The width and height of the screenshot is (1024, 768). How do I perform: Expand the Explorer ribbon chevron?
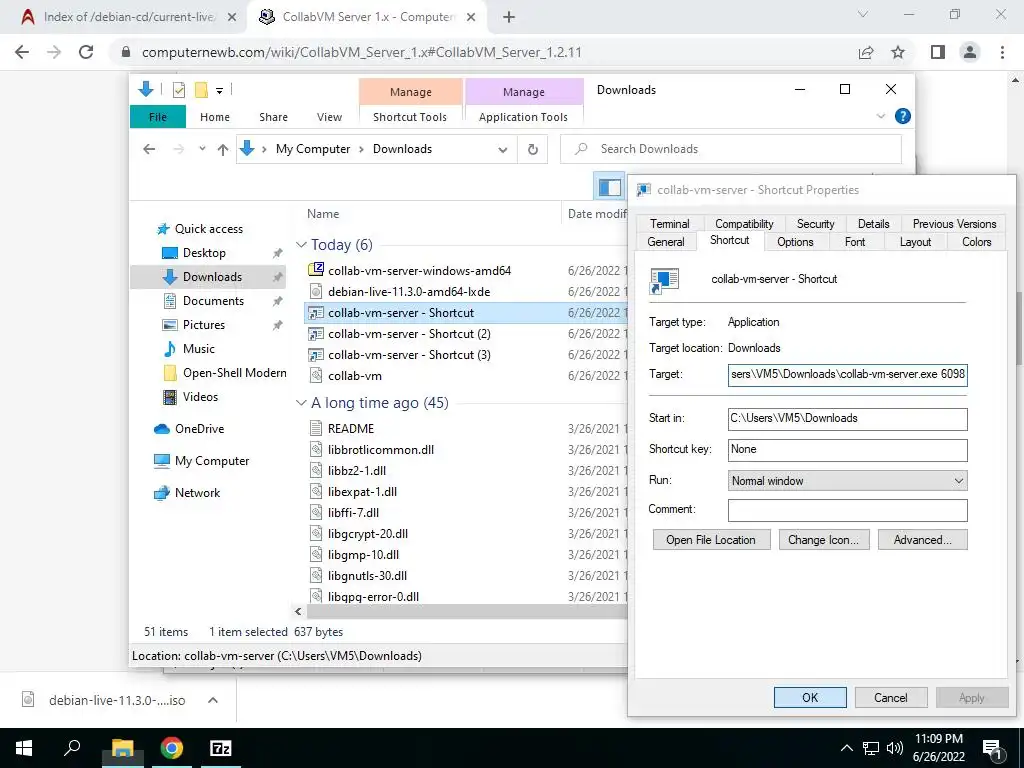pos(880,116)
